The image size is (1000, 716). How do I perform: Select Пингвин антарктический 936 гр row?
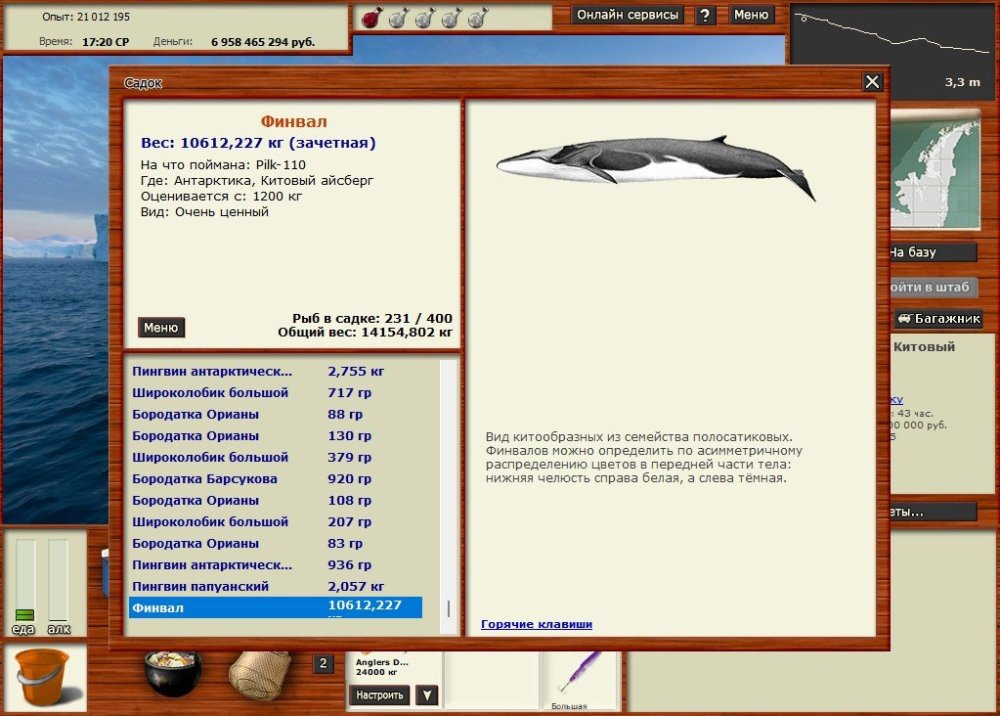pos(276,564)
